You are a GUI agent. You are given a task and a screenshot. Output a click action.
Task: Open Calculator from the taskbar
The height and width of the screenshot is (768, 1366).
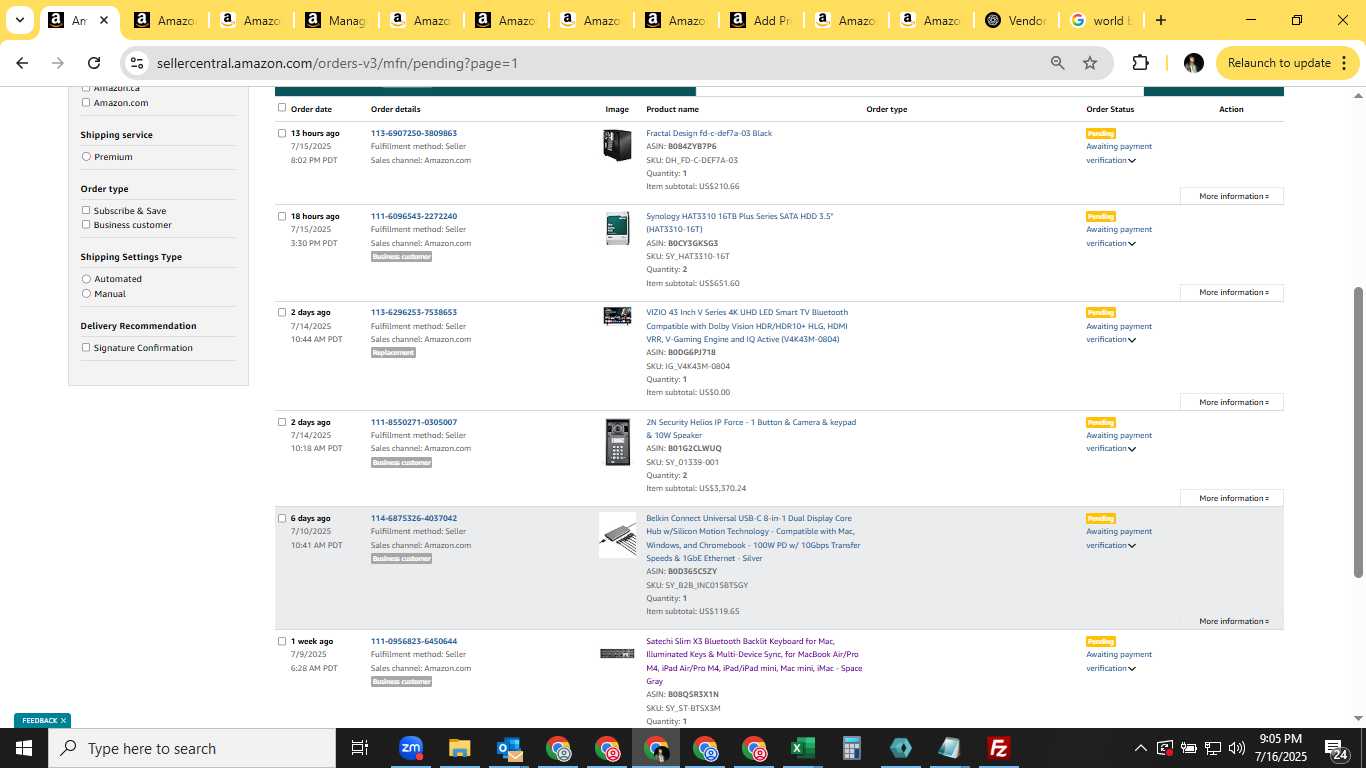(851, 748)
